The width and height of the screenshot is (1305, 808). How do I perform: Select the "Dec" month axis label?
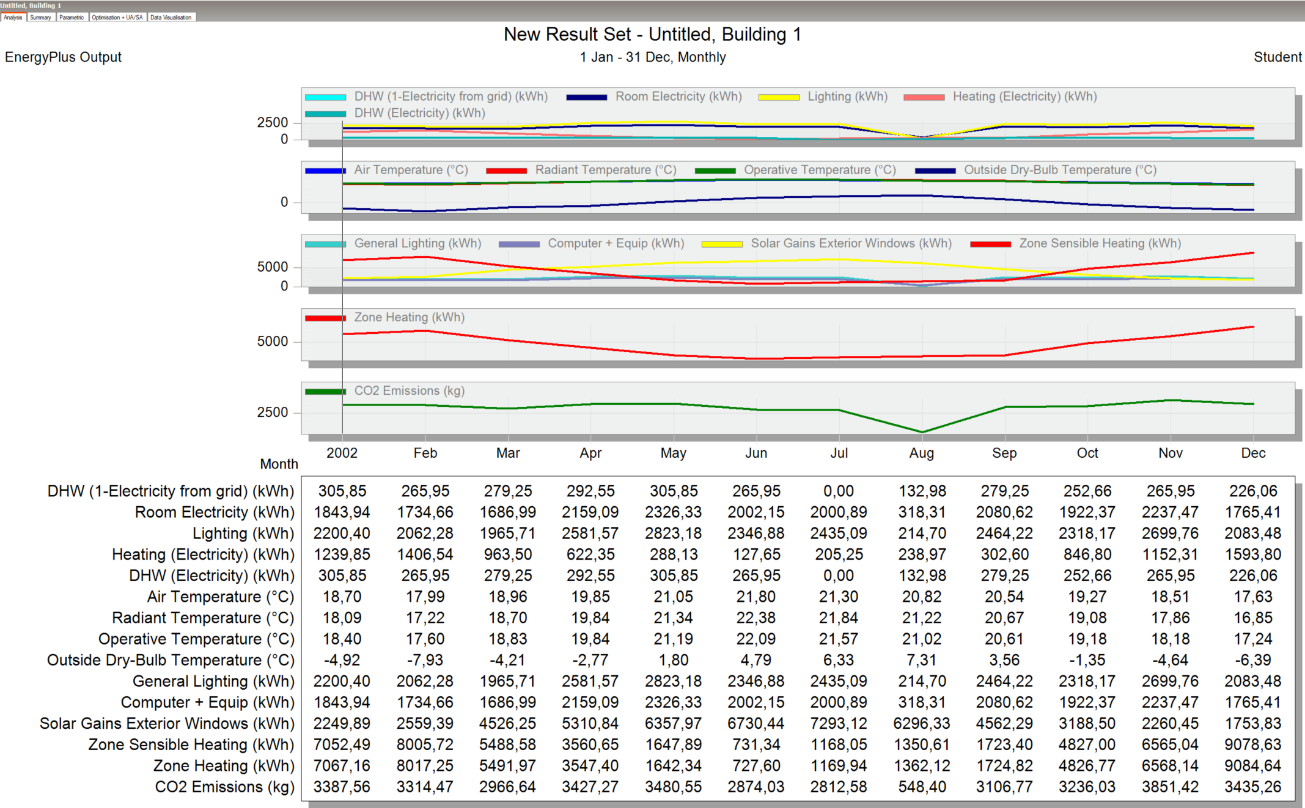click(1253, 453)
